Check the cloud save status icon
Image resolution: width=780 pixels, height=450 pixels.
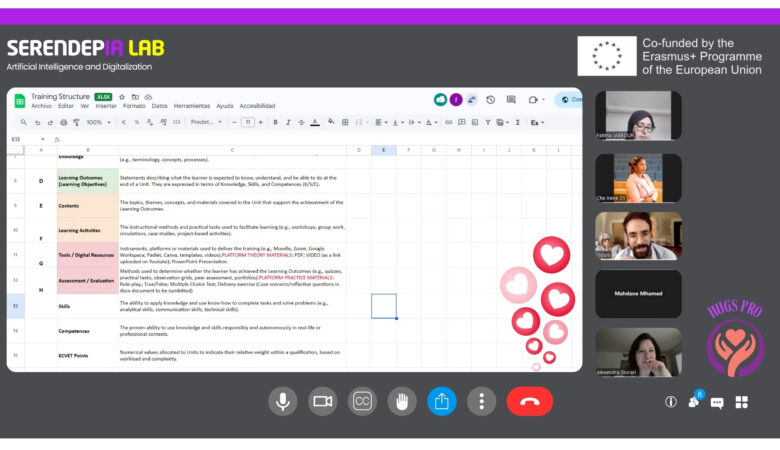point(148,96)
